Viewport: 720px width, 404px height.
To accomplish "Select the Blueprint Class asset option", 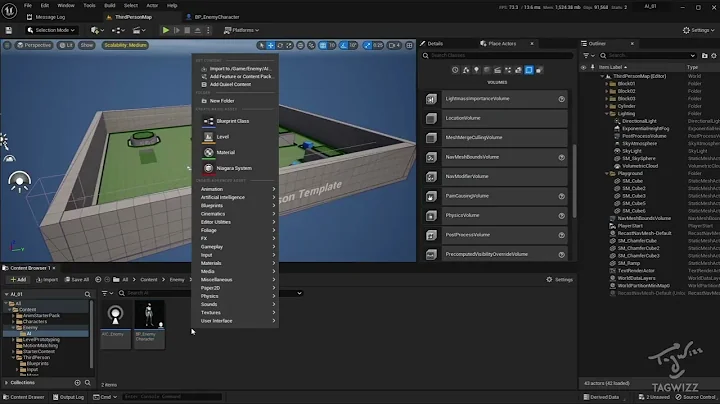I will click(234, 121).
